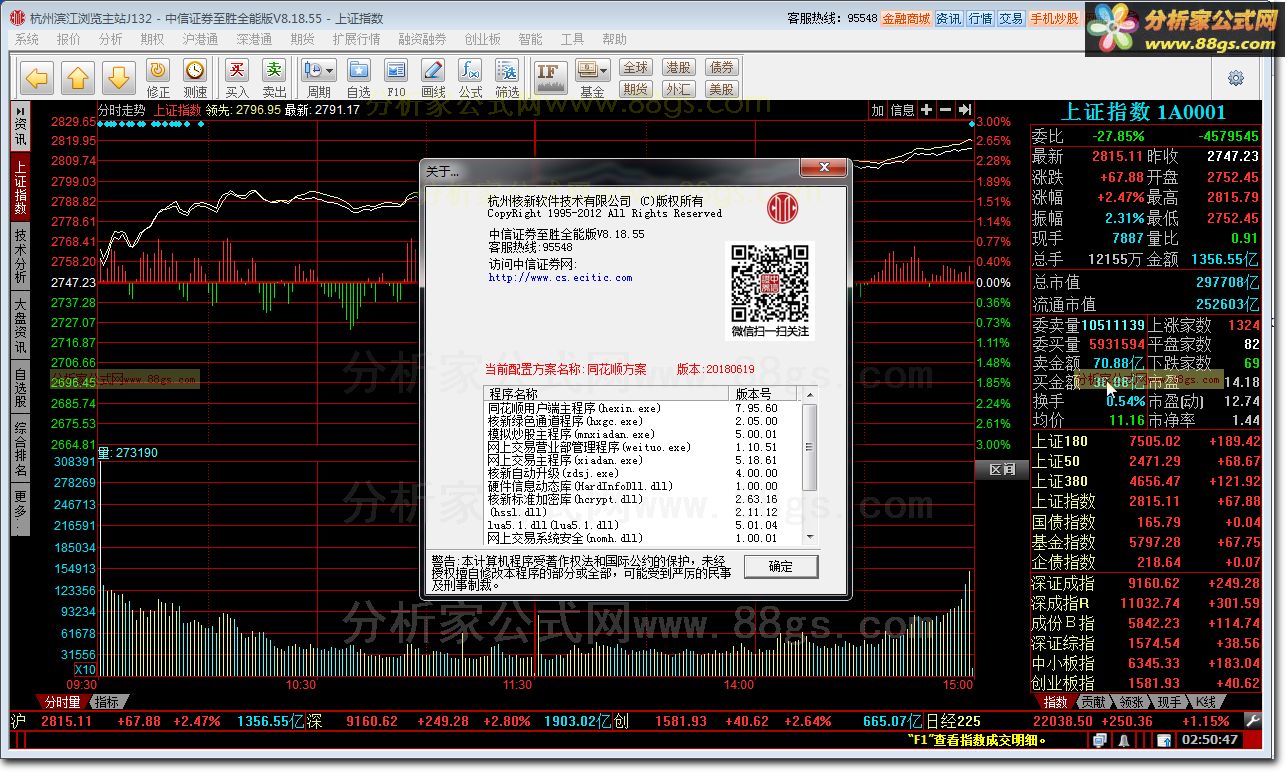The image size is (1287, 772).
Task: Click the 确定 button in About dialog
Action: (781, 566)
